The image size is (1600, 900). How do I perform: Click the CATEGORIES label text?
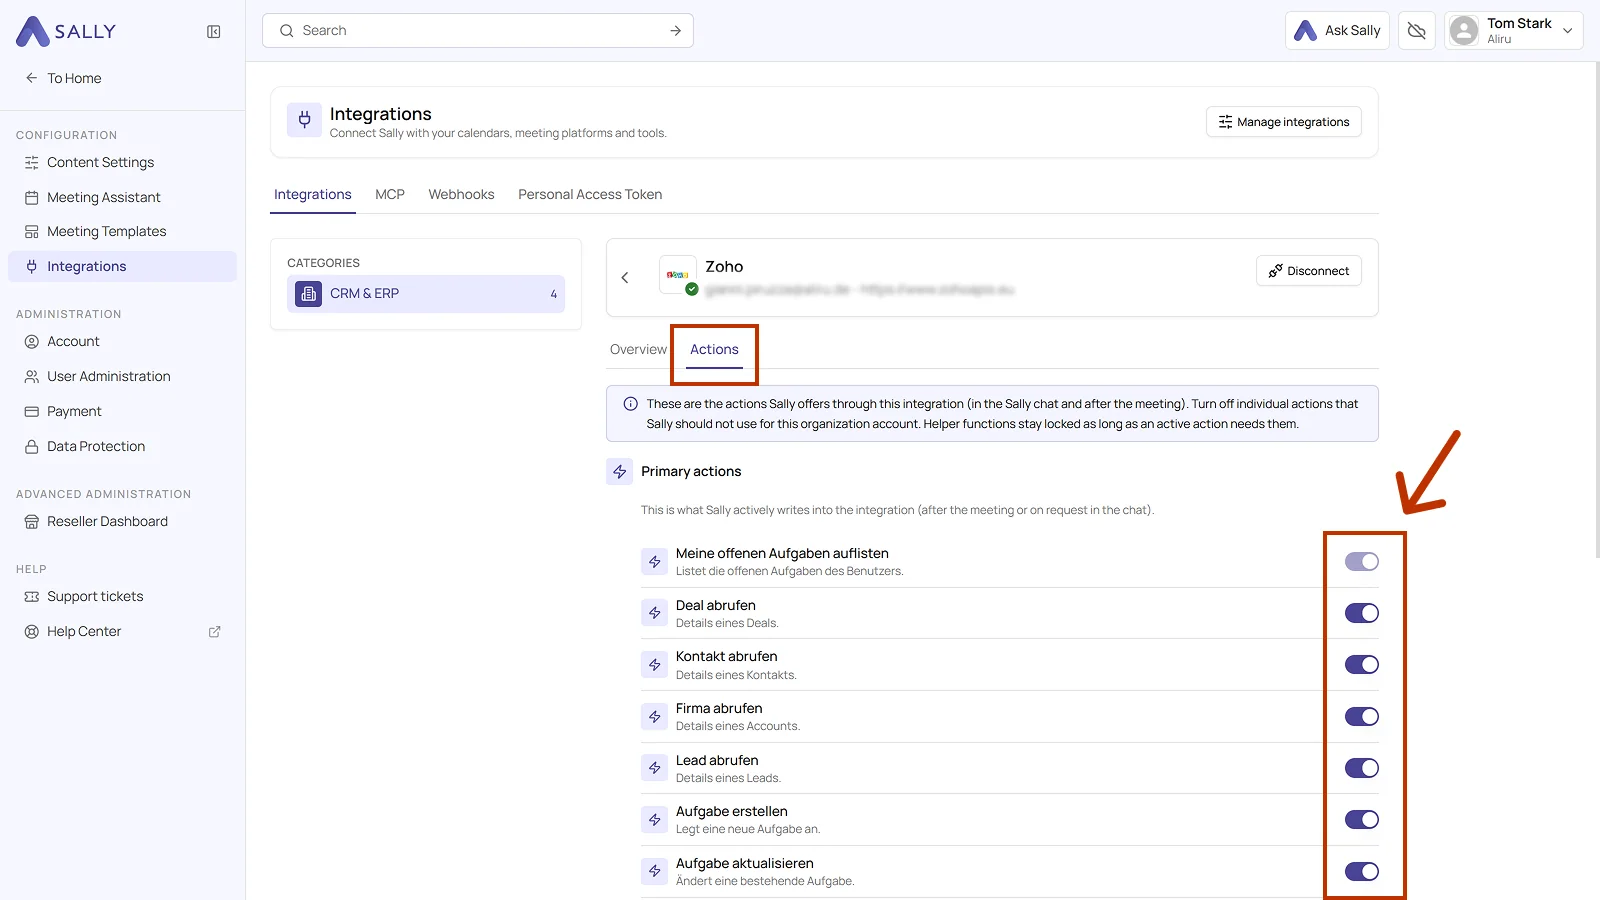pyautogui.click(x=323, y=263)
